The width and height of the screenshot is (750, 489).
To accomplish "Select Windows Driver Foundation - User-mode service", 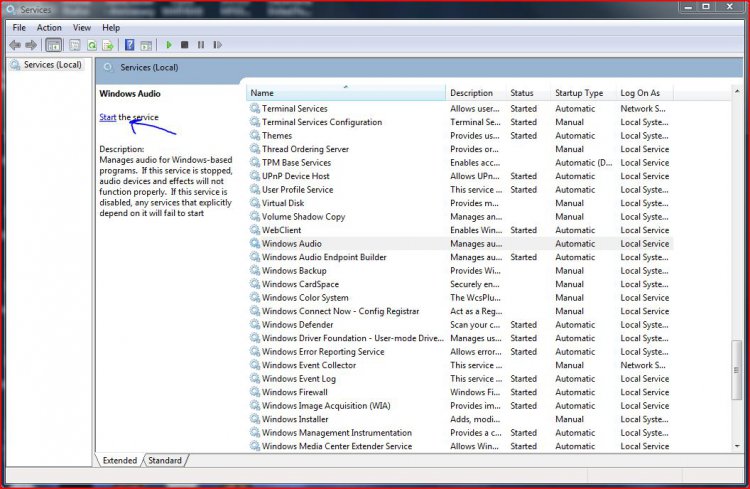I will point(460,338).
